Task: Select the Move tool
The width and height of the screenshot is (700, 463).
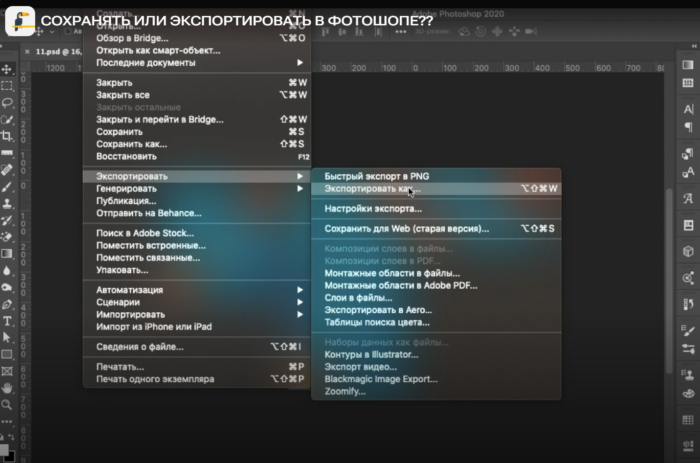Action: tap(7, 69)
